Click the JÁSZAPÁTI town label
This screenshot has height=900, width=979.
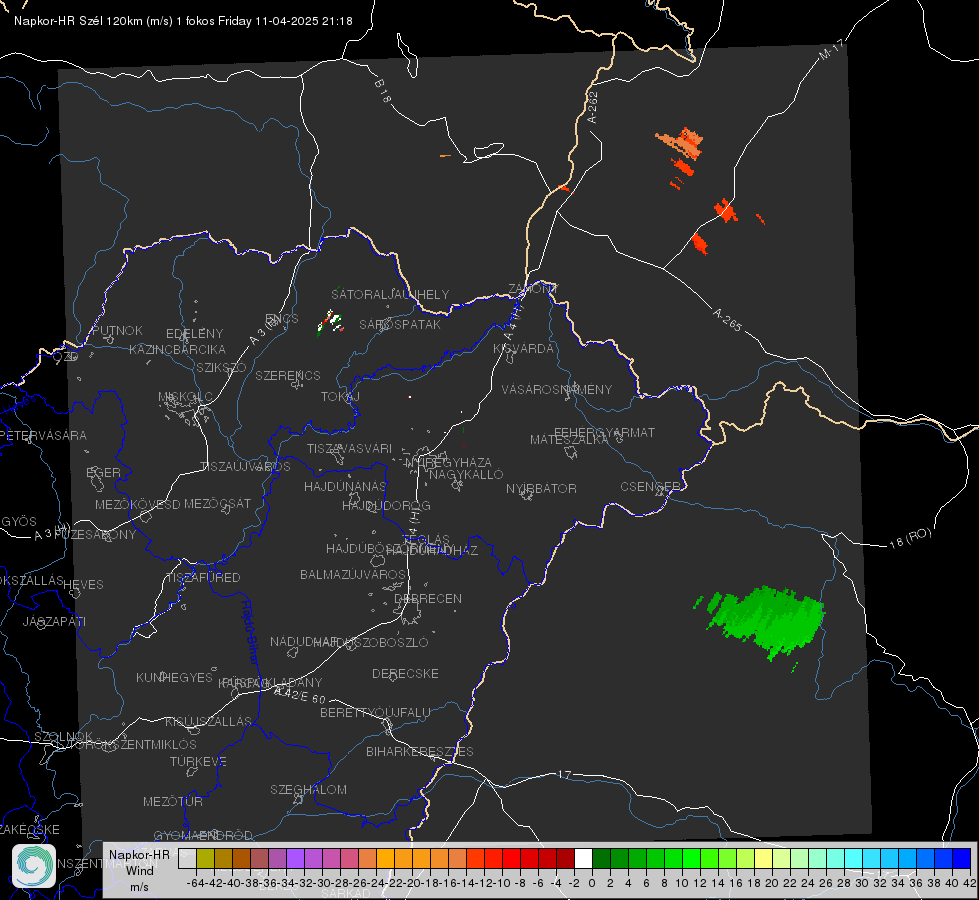54,621
